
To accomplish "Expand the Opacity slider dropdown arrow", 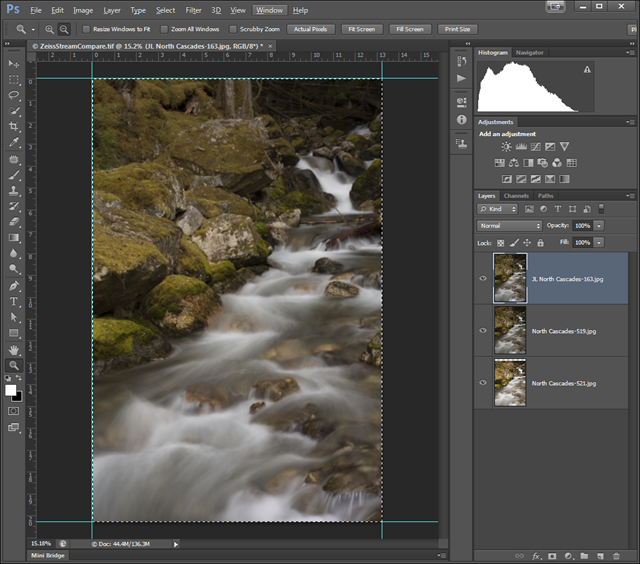I will point(599,226).
